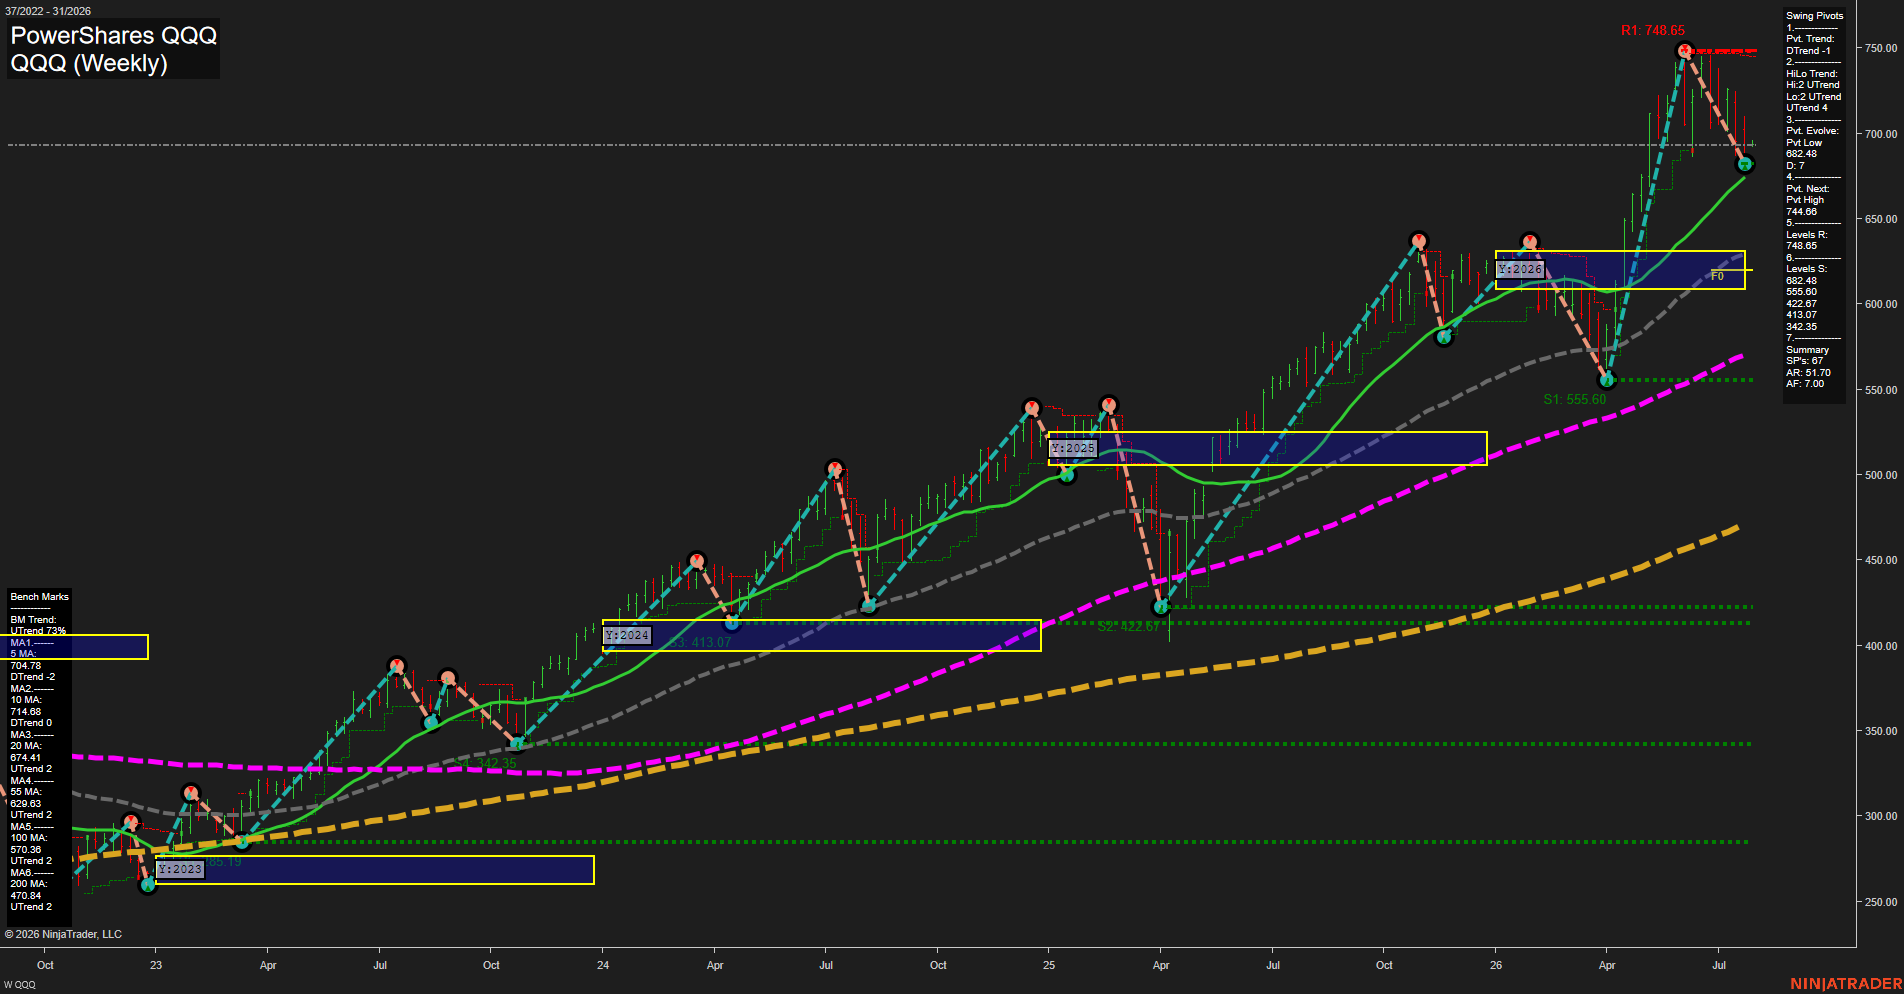Click the Bench Marks panel heading
1904x994 pixels.
point(40,597)
